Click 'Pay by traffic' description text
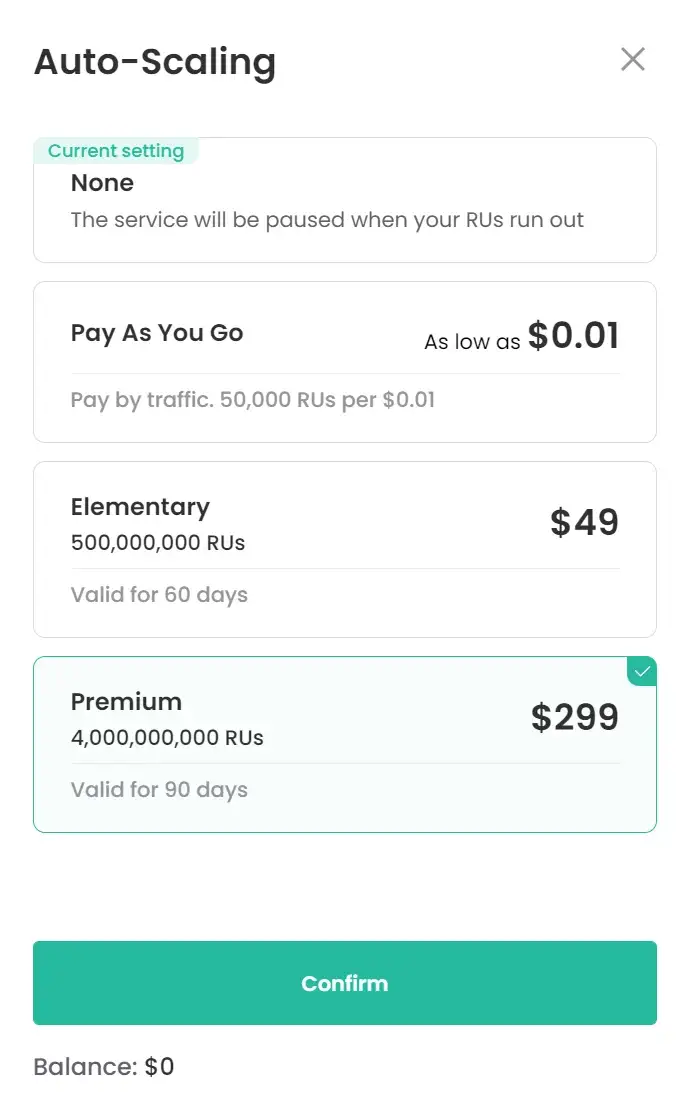692x1097 pixels. click(253, 400)
